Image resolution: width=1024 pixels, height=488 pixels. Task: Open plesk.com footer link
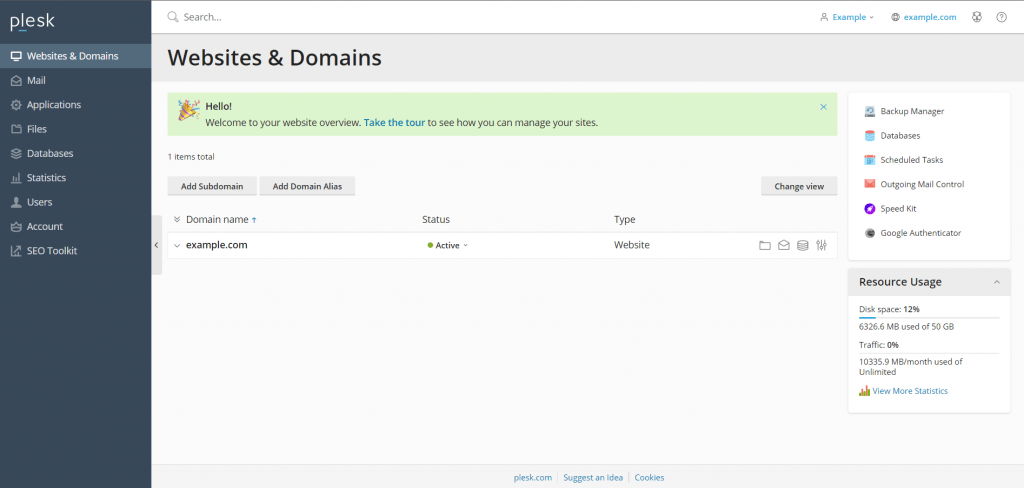533,478
